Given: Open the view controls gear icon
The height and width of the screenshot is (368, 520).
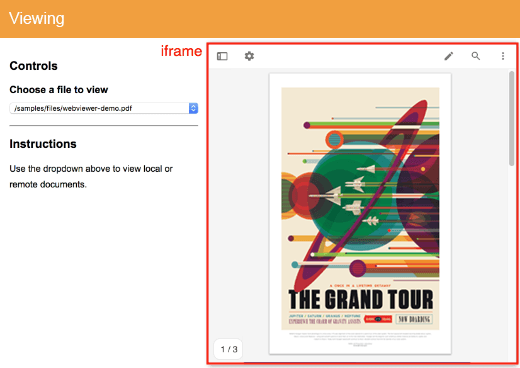Looking at the screenshot, I should pos(249,56).
